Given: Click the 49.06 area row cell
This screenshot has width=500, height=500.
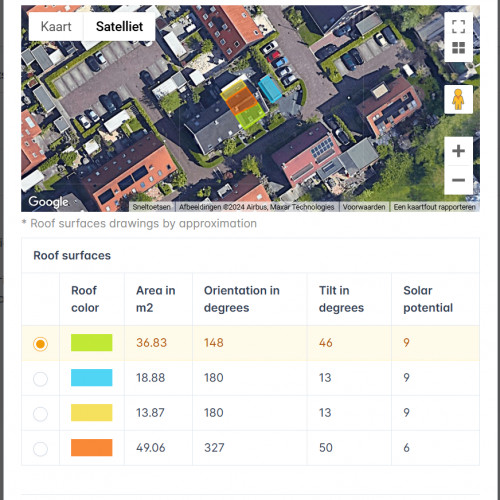Looking at the screenshot, I should (x=158, y=448).
